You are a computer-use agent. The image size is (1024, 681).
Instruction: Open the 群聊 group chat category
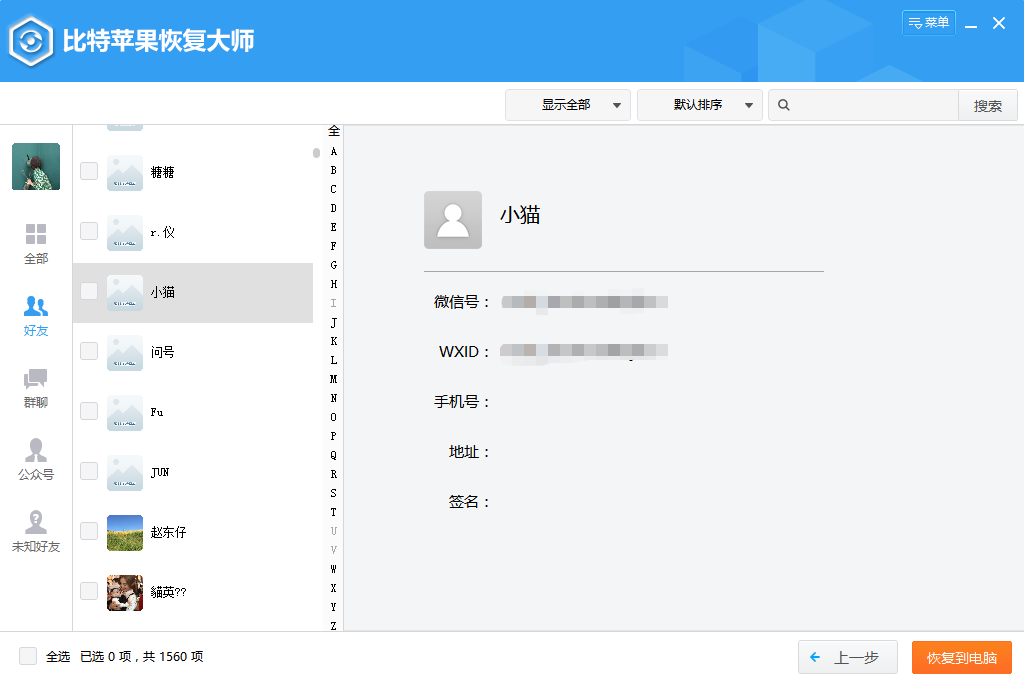point(36,388)
